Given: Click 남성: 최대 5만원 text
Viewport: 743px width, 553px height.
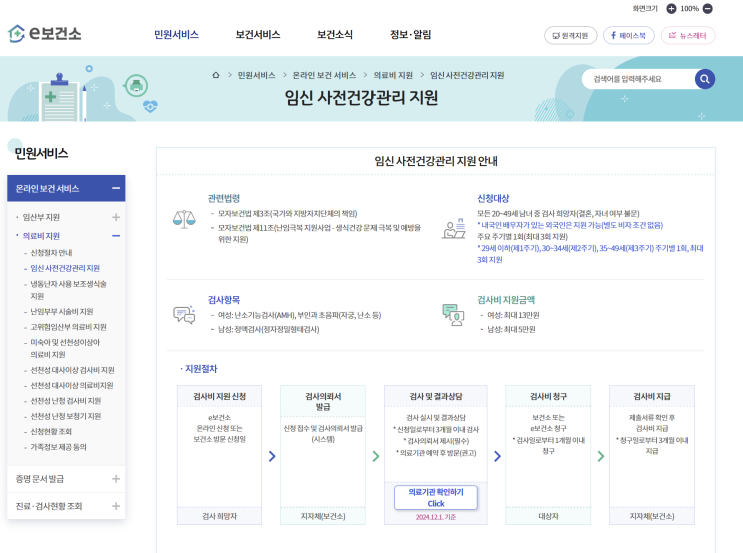Looking at the screenshot, I should tap(511, 329).
